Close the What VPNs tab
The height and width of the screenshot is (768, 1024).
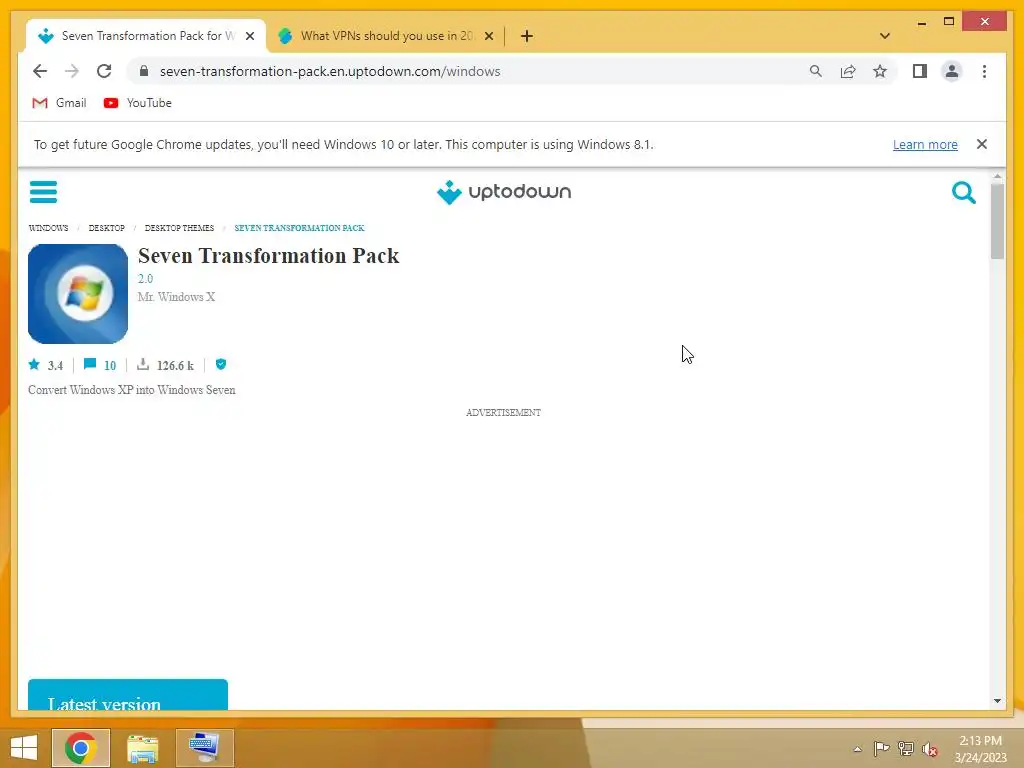point(488,36)
